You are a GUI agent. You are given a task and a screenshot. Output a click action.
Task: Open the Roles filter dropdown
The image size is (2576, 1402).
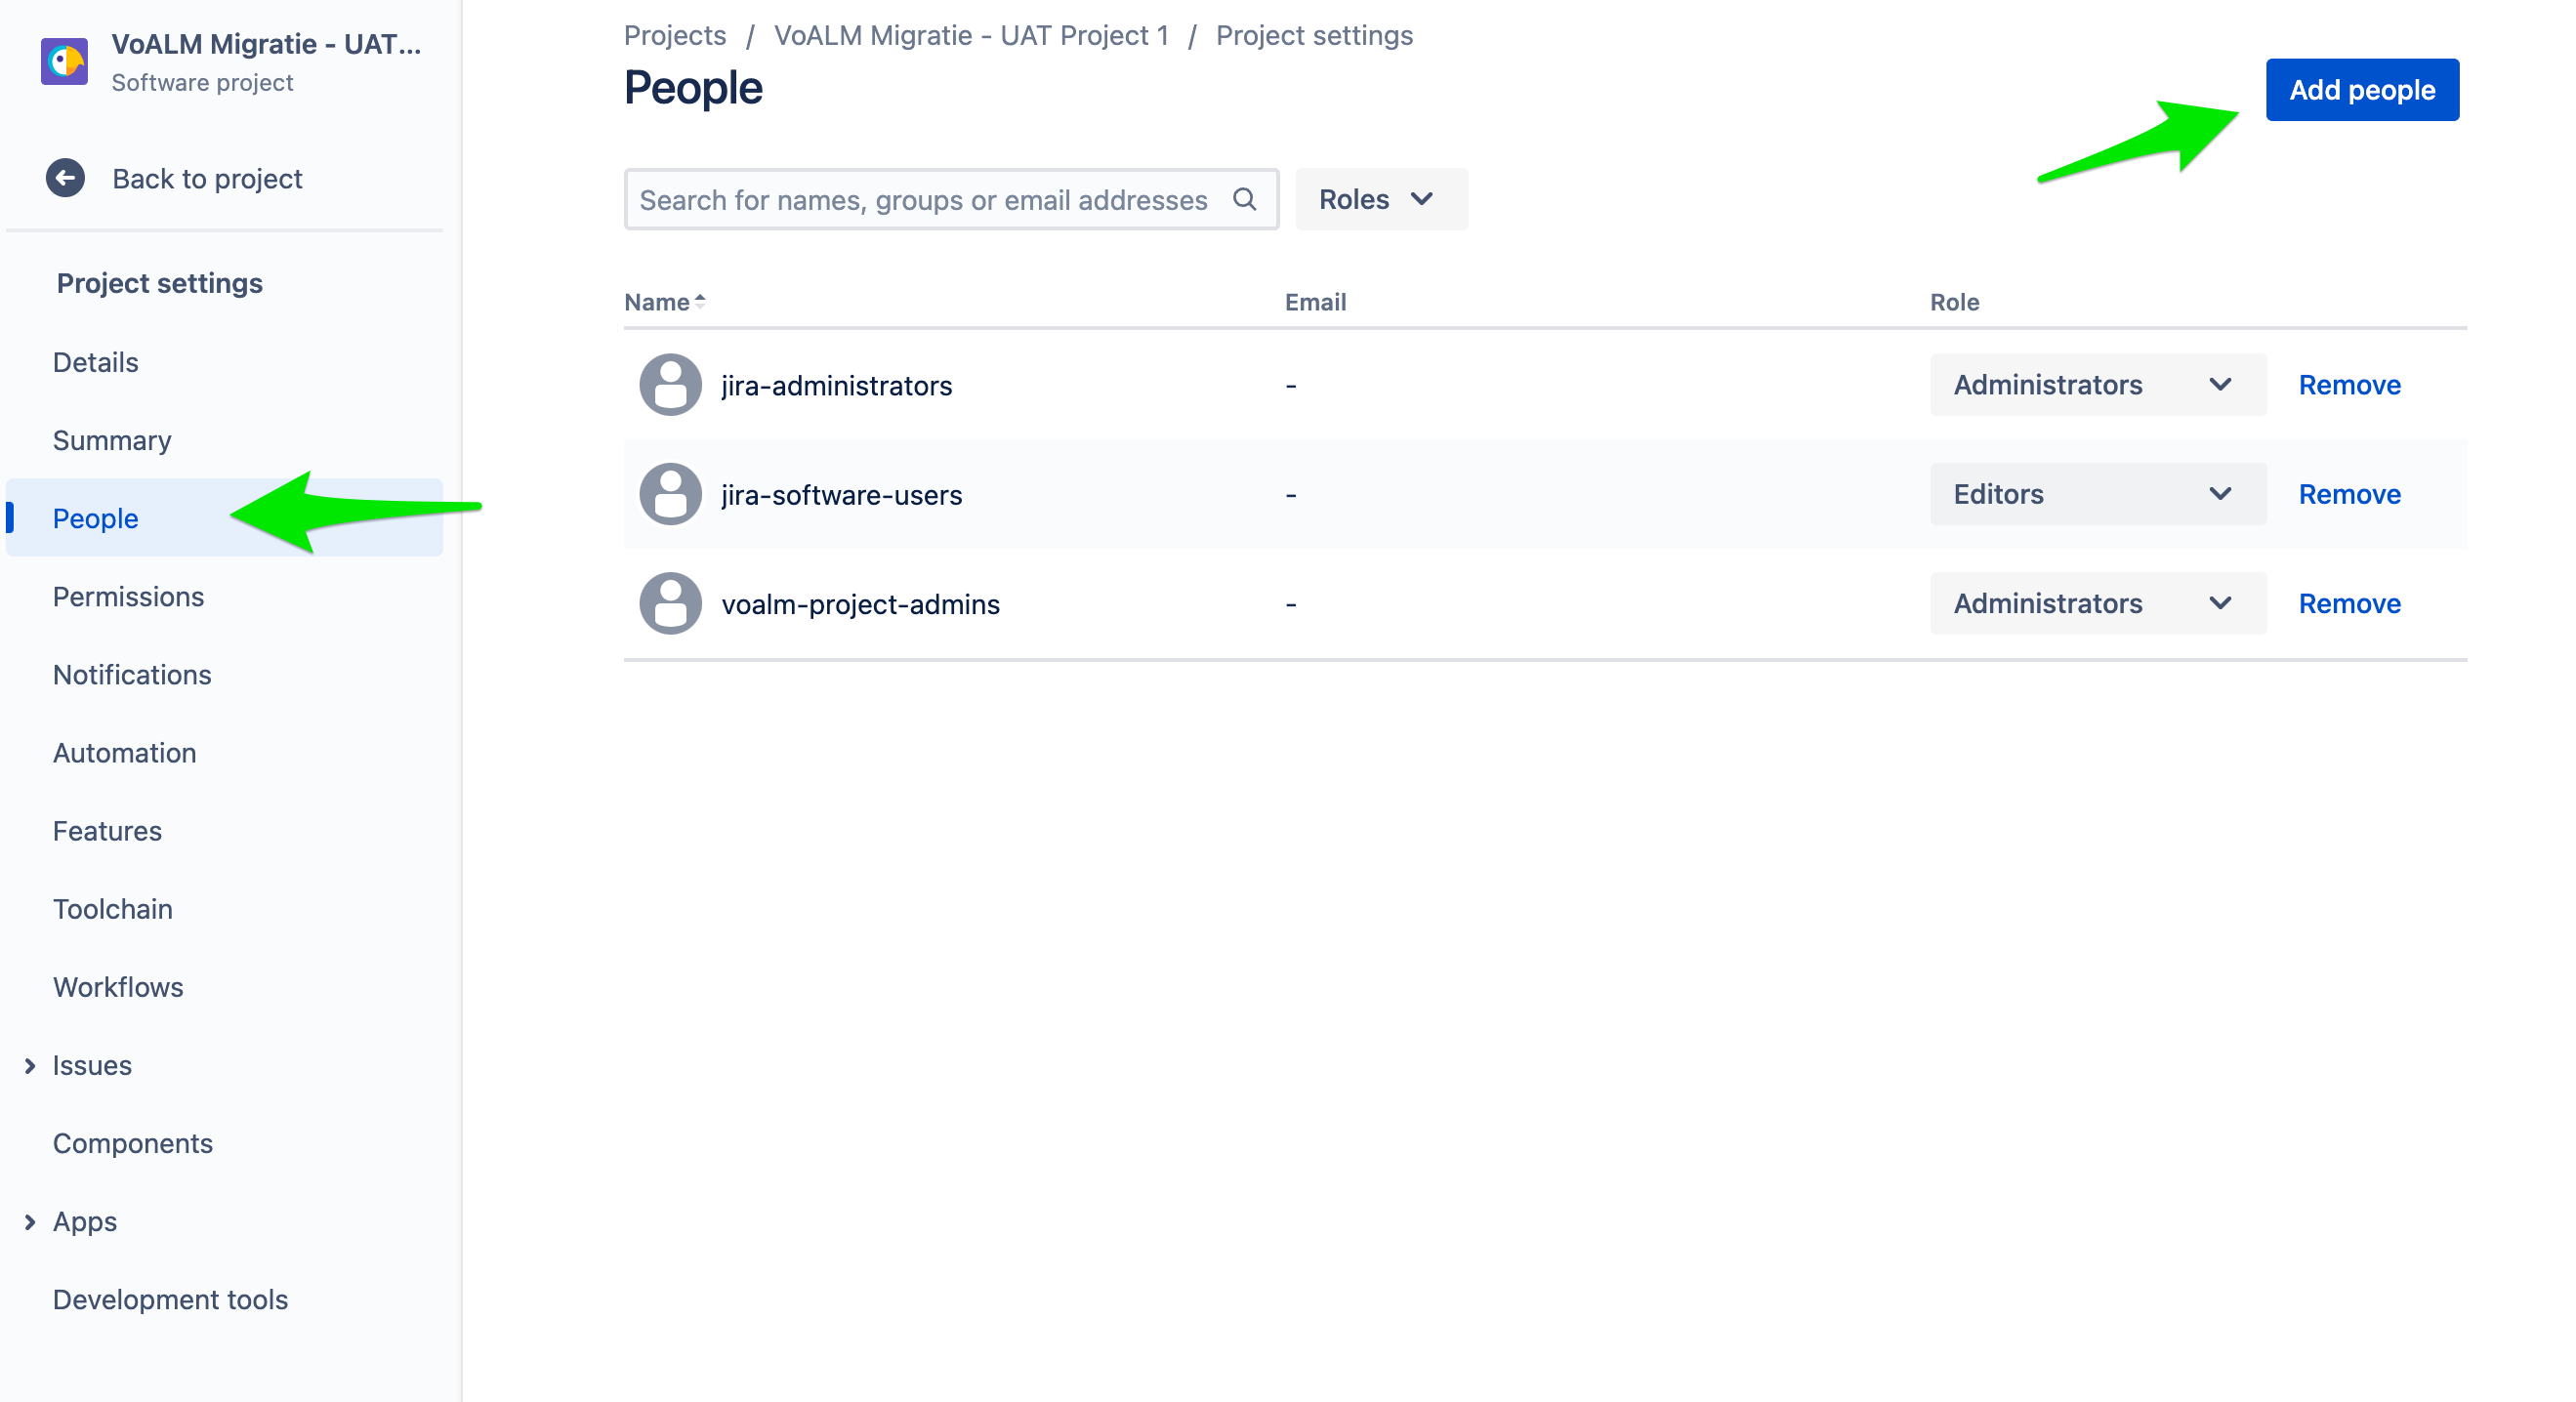click(x=1380, y=199)
